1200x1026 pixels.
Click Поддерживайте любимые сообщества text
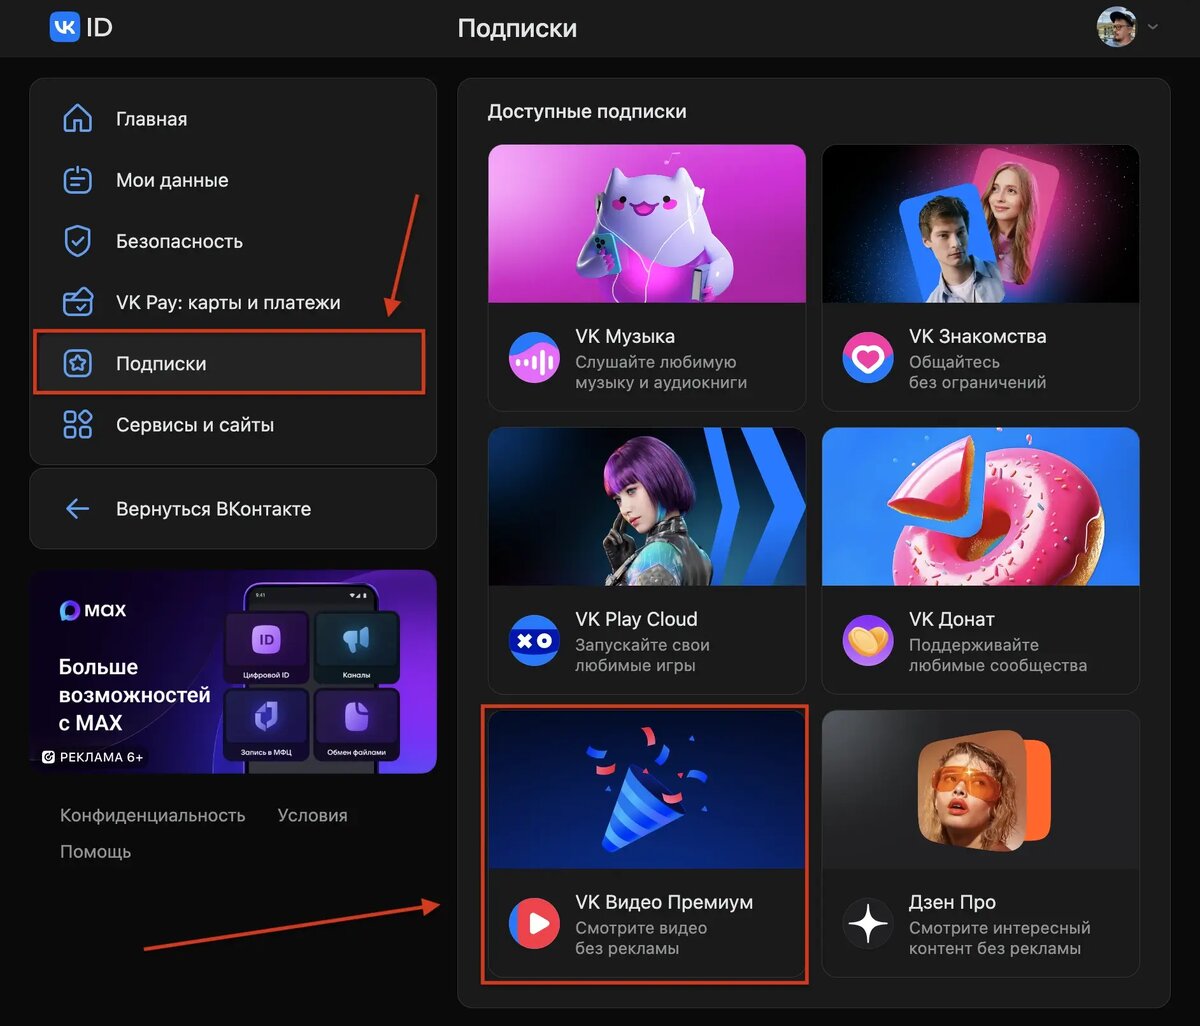tap(997, 655)
